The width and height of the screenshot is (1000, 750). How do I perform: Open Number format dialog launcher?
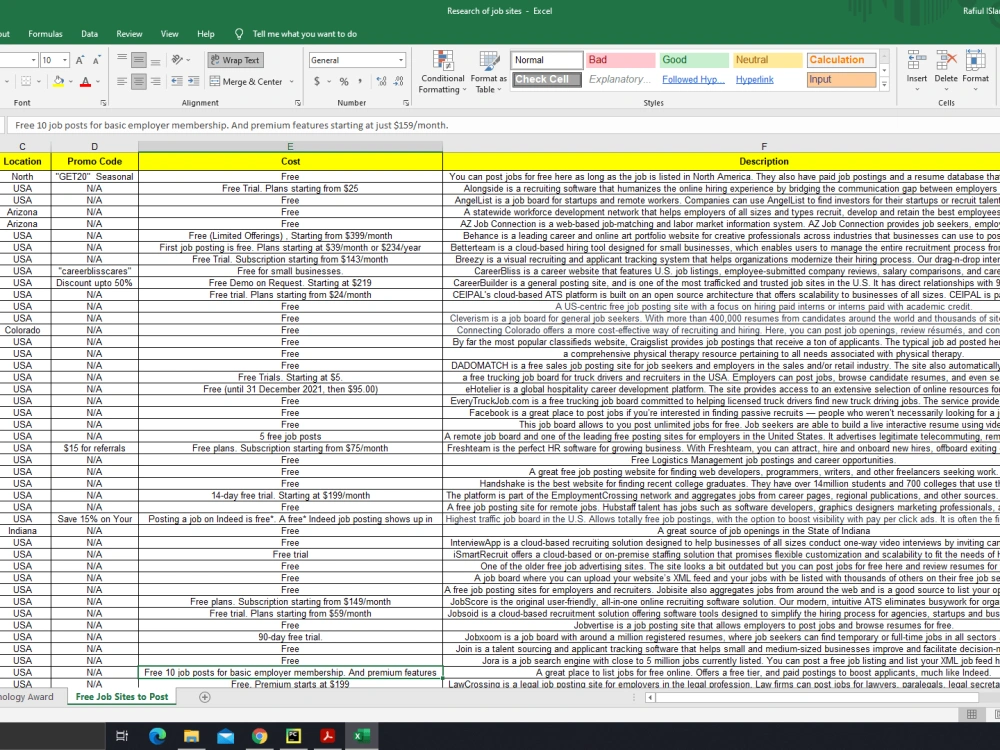pos(406,103)
